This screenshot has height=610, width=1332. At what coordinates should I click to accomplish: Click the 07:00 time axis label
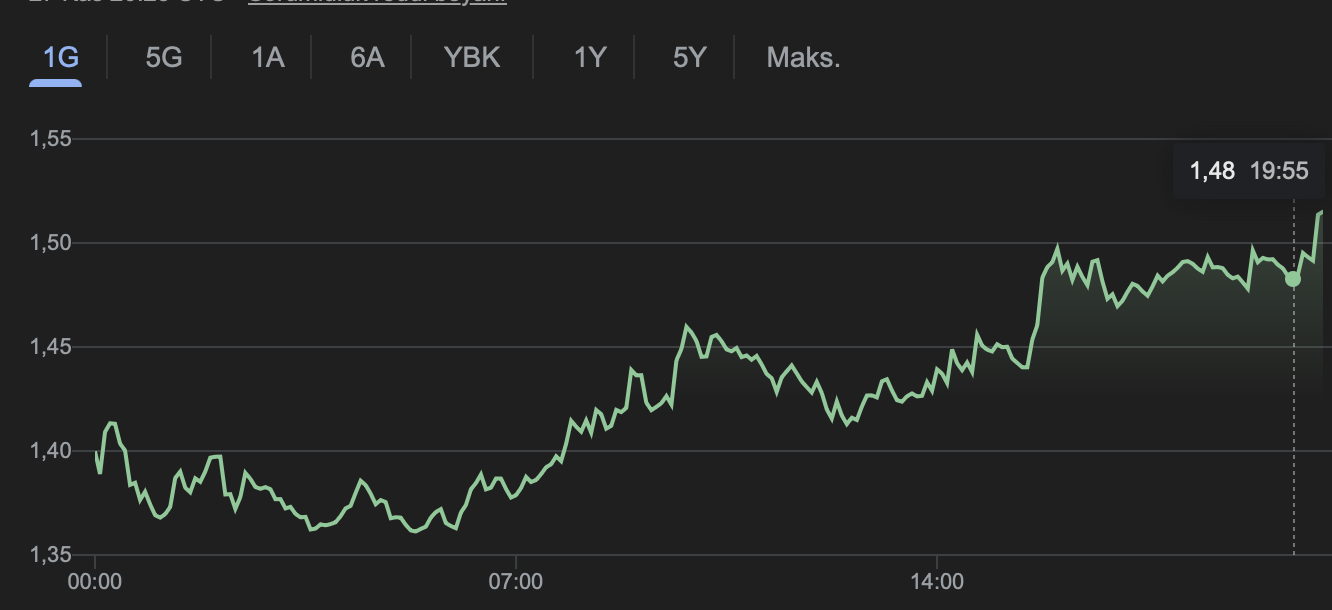click(x=516, y=581)
